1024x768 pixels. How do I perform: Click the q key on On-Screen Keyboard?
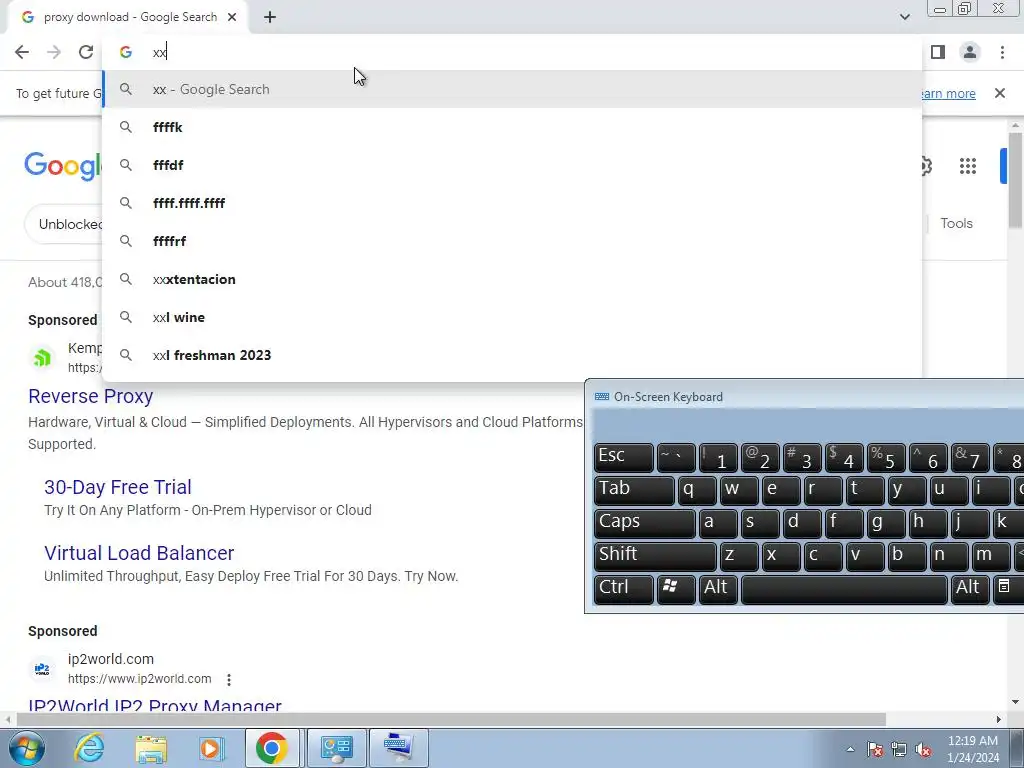click(697, 490)
